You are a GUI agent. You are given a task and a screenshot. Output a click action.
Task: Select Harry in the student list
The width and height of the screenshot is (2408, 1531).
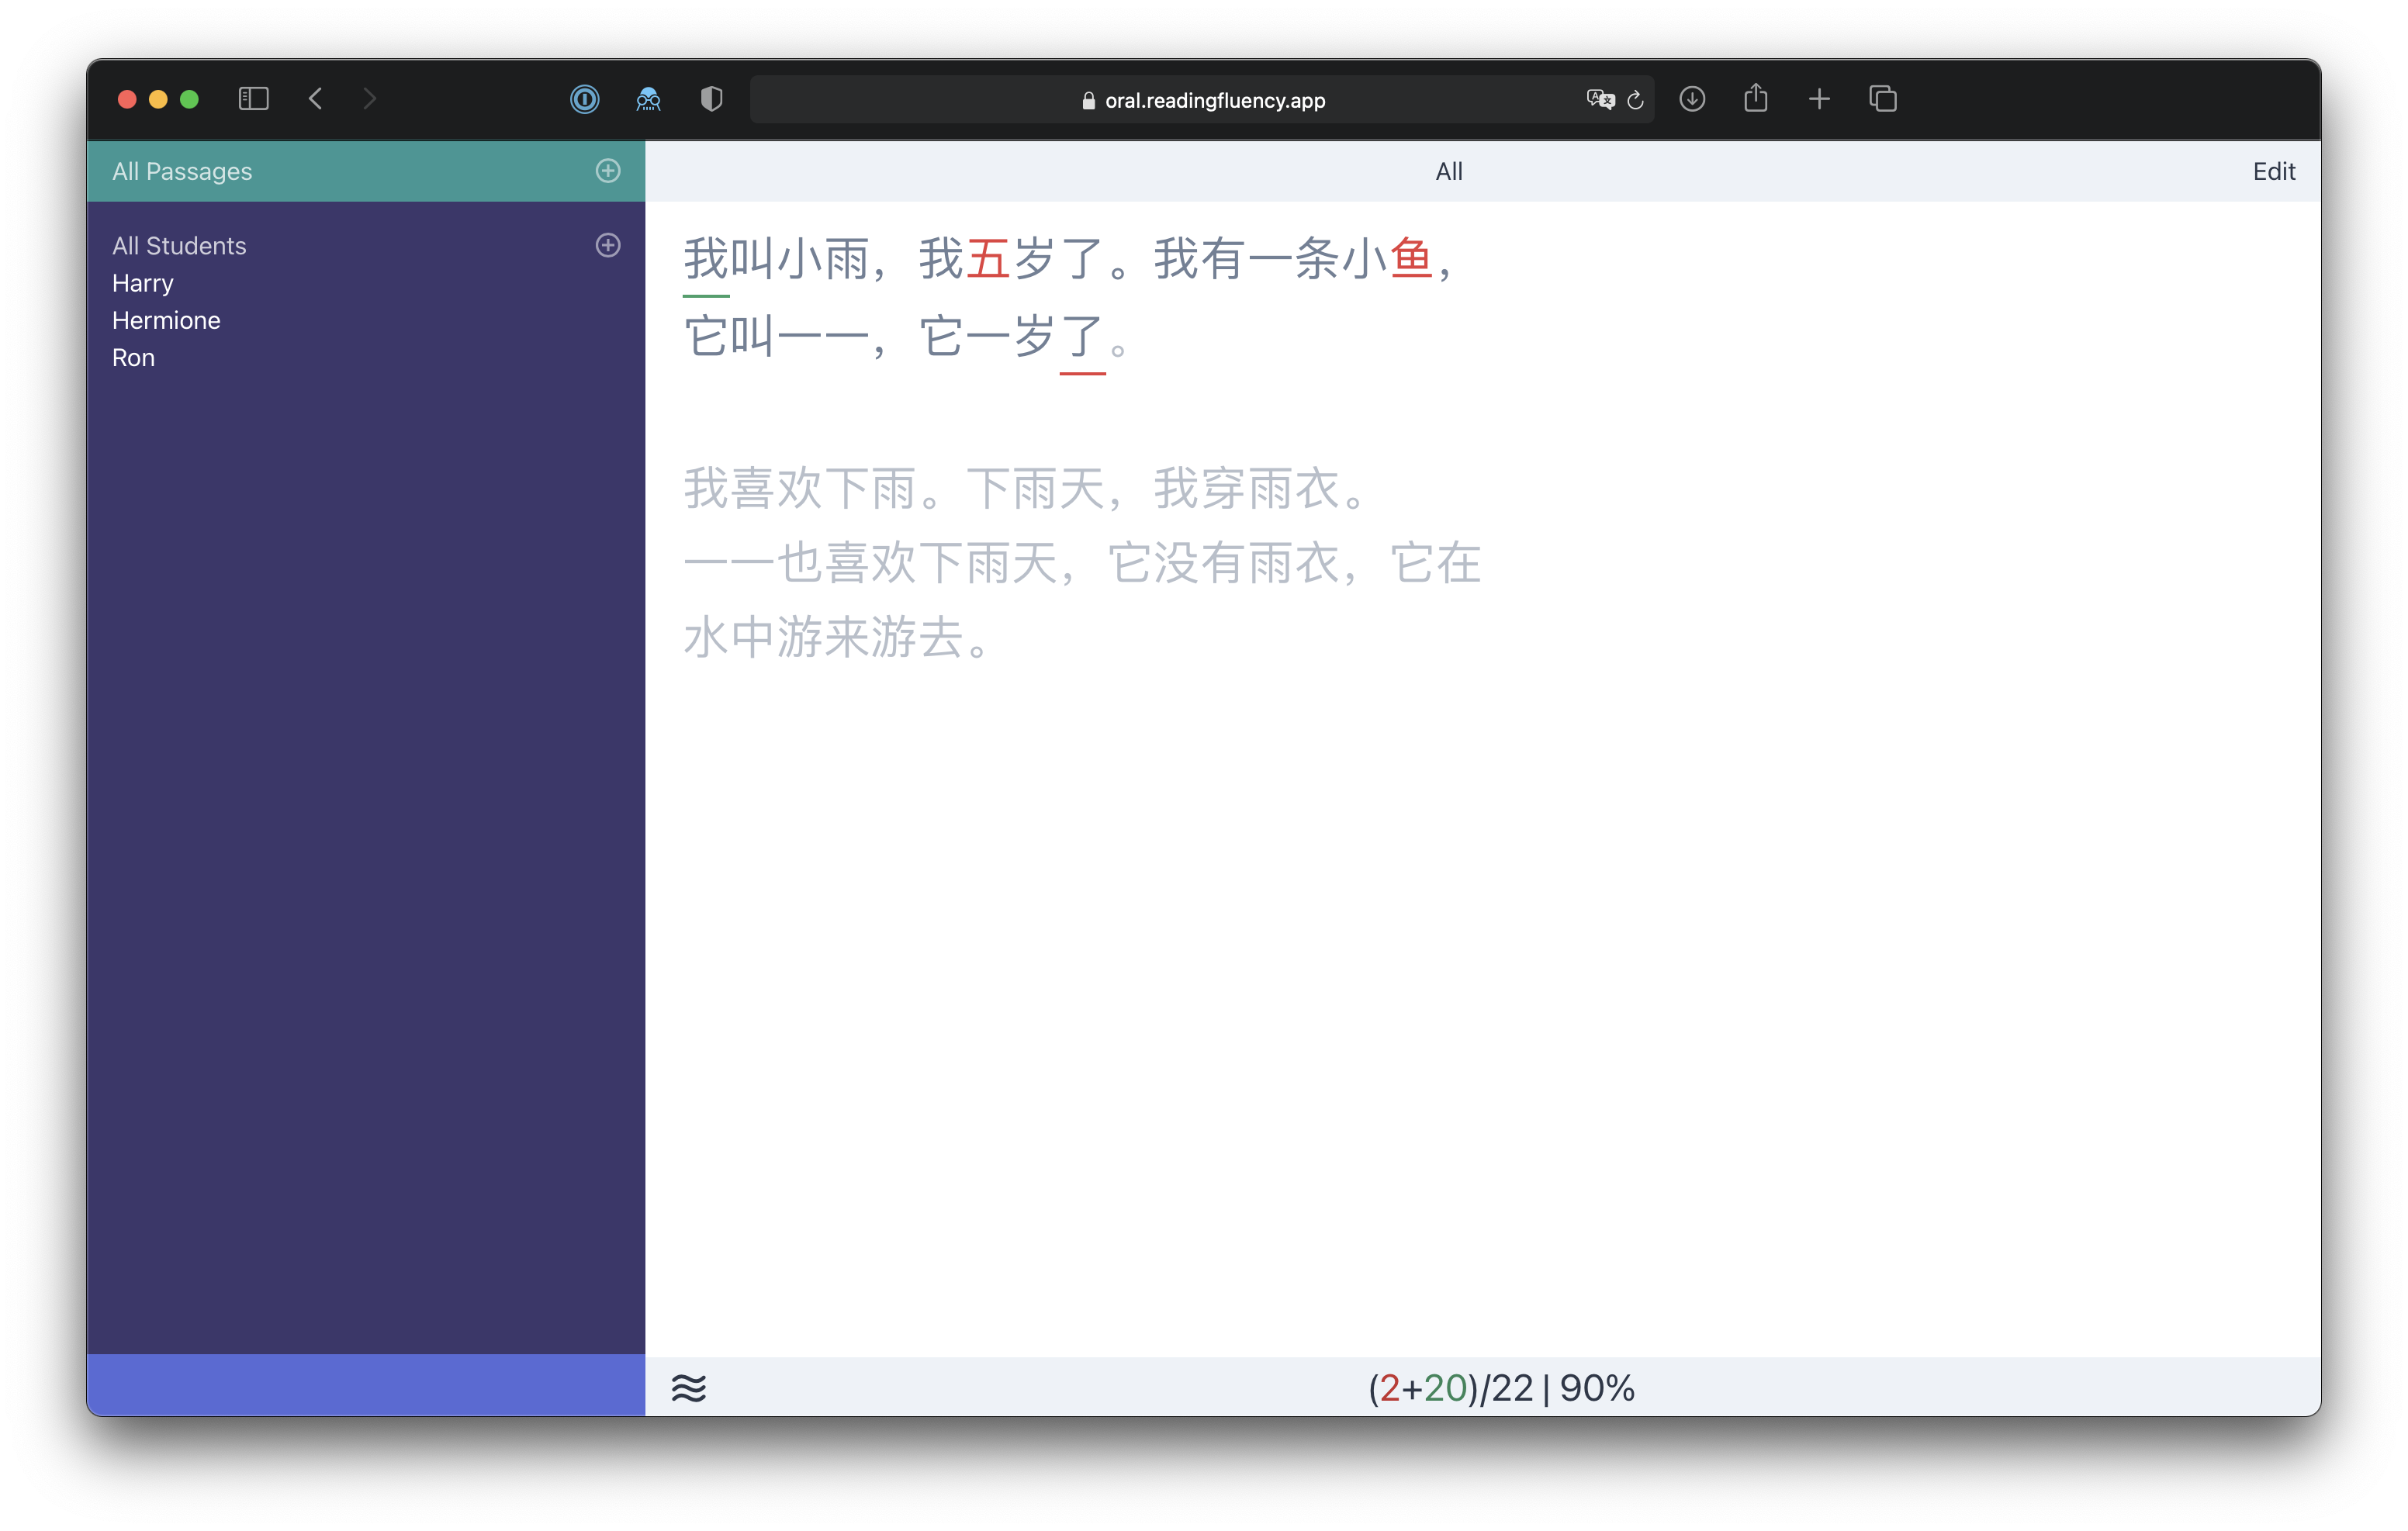[x=143, y=283]
